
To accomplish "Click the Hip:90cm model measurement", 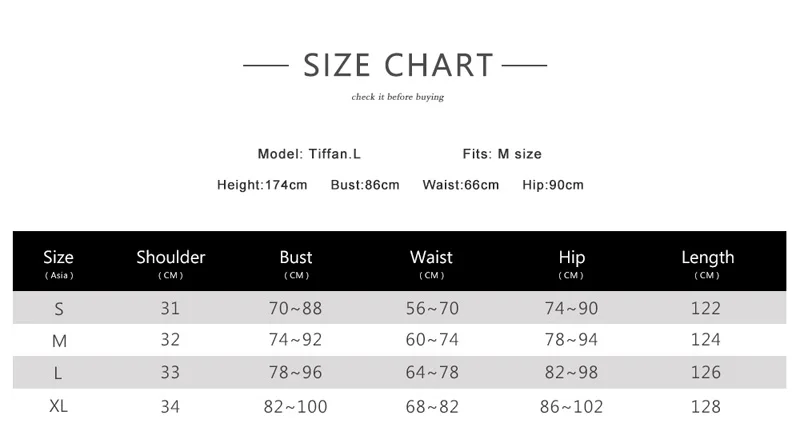I will pyautogui.click(x=553, y=185).
